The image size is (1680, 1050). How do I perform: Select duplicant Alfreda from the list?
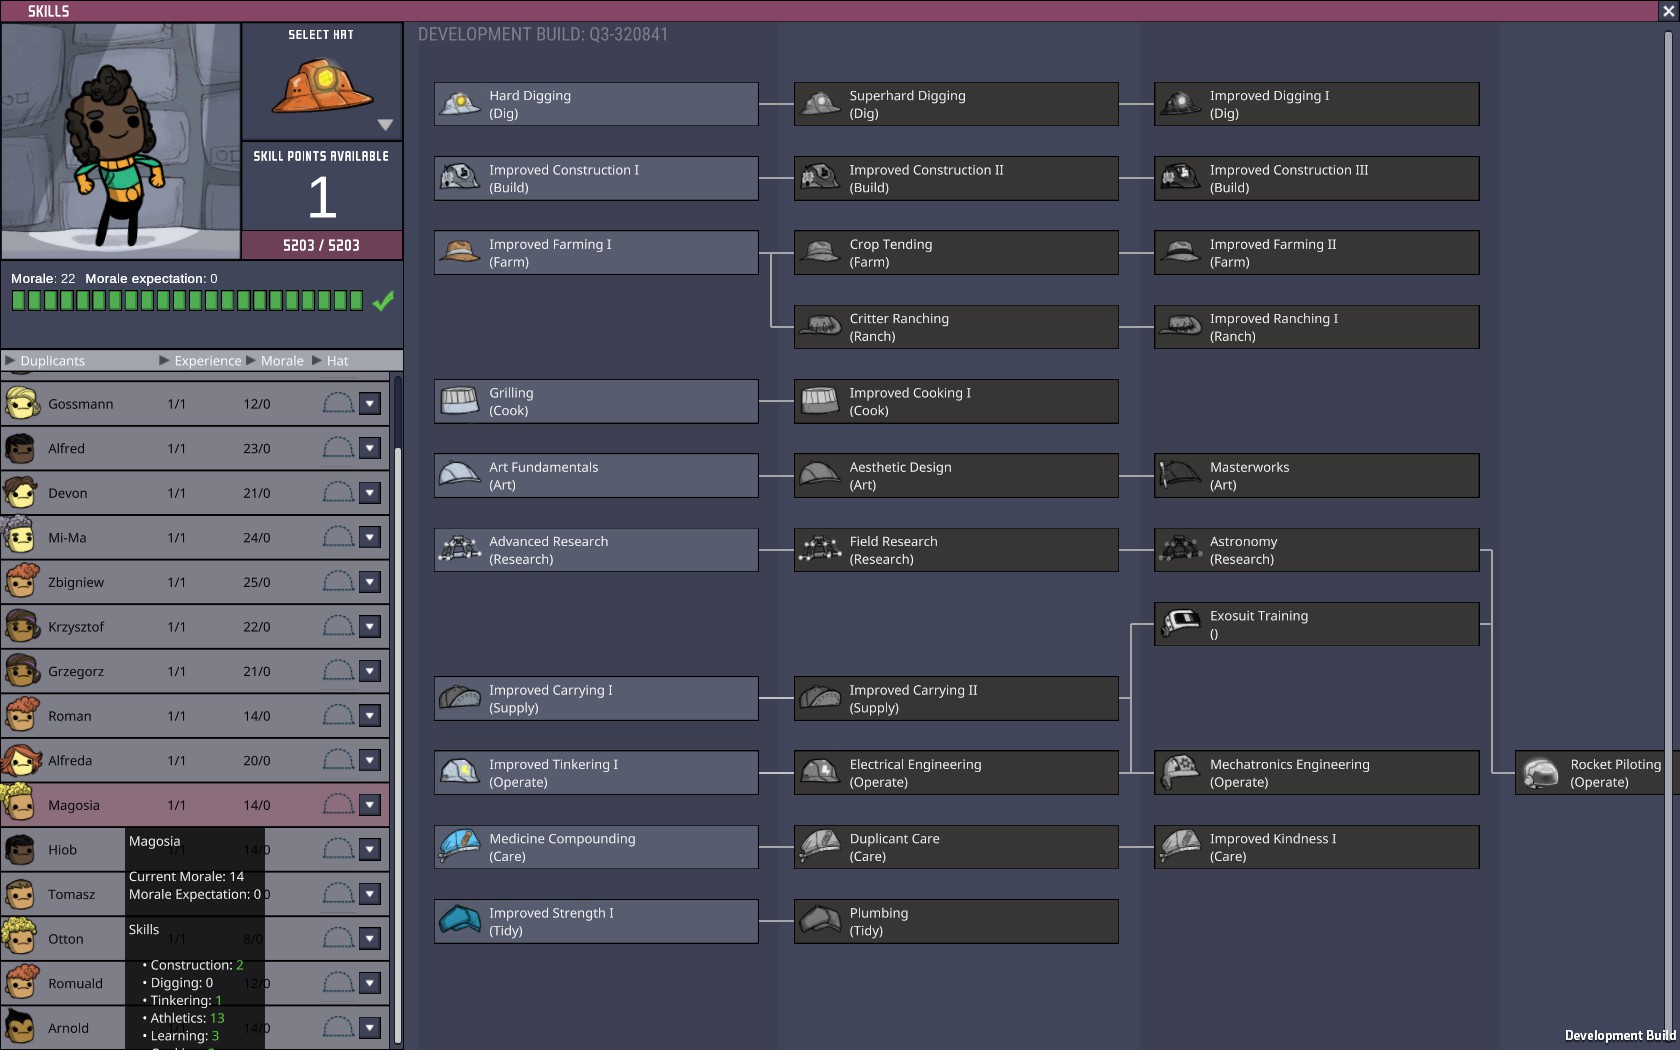tap(70, 761)
